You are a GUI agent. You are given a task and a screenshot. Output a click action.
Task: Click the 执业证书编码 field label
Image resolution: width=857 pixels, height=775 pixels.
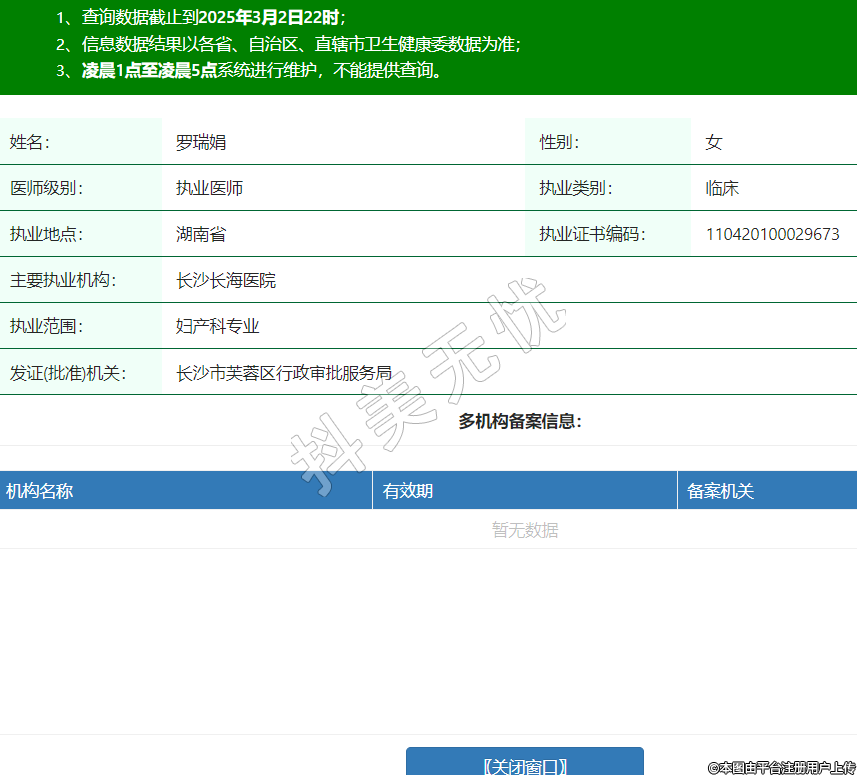click(x=592, y=234)
